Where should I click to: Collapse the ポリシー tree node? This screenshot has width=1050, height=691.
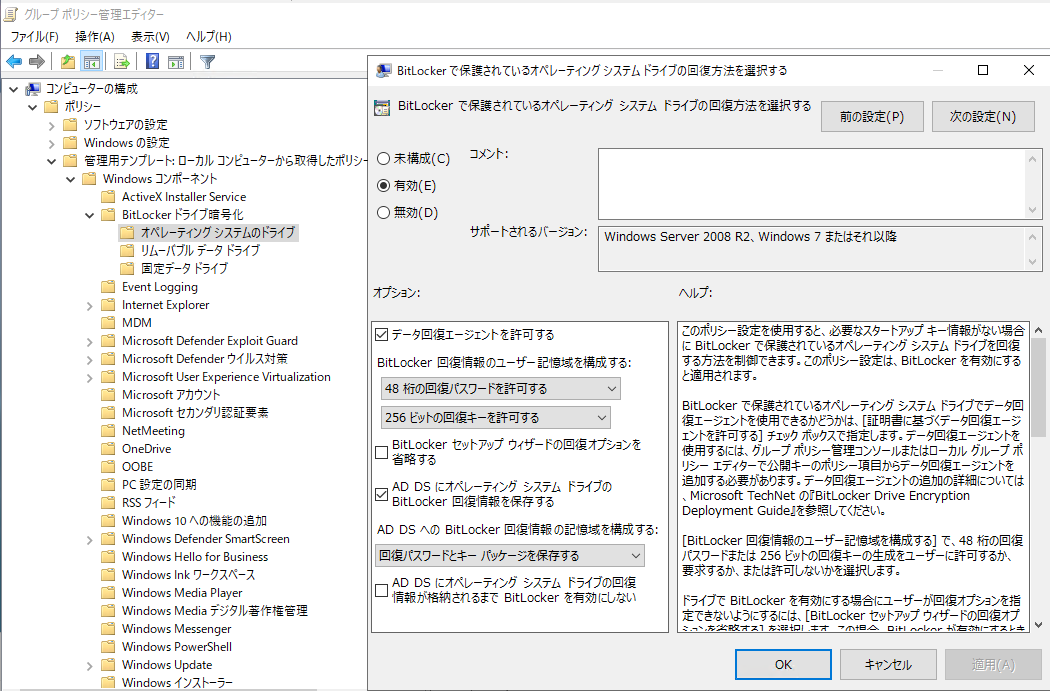[32, 107]
